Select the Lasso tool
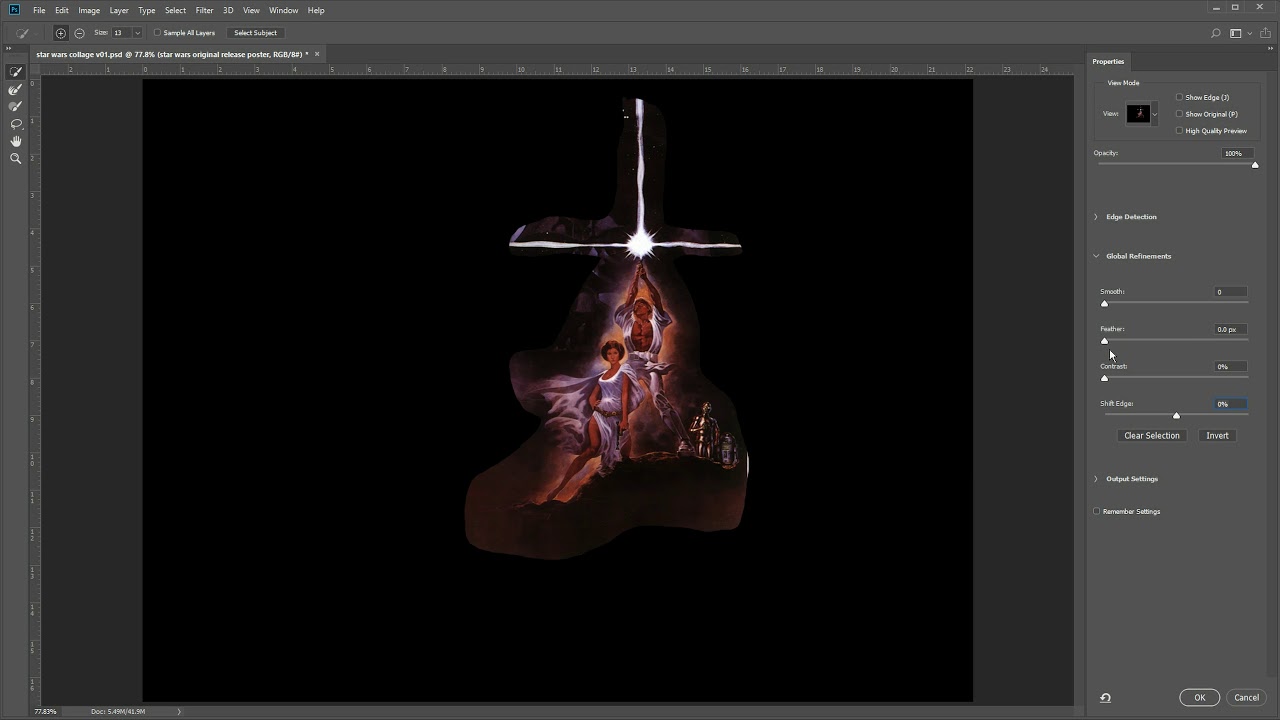Image resolution: width=1280 pixels, height=720 pixels. coord(16,124)
